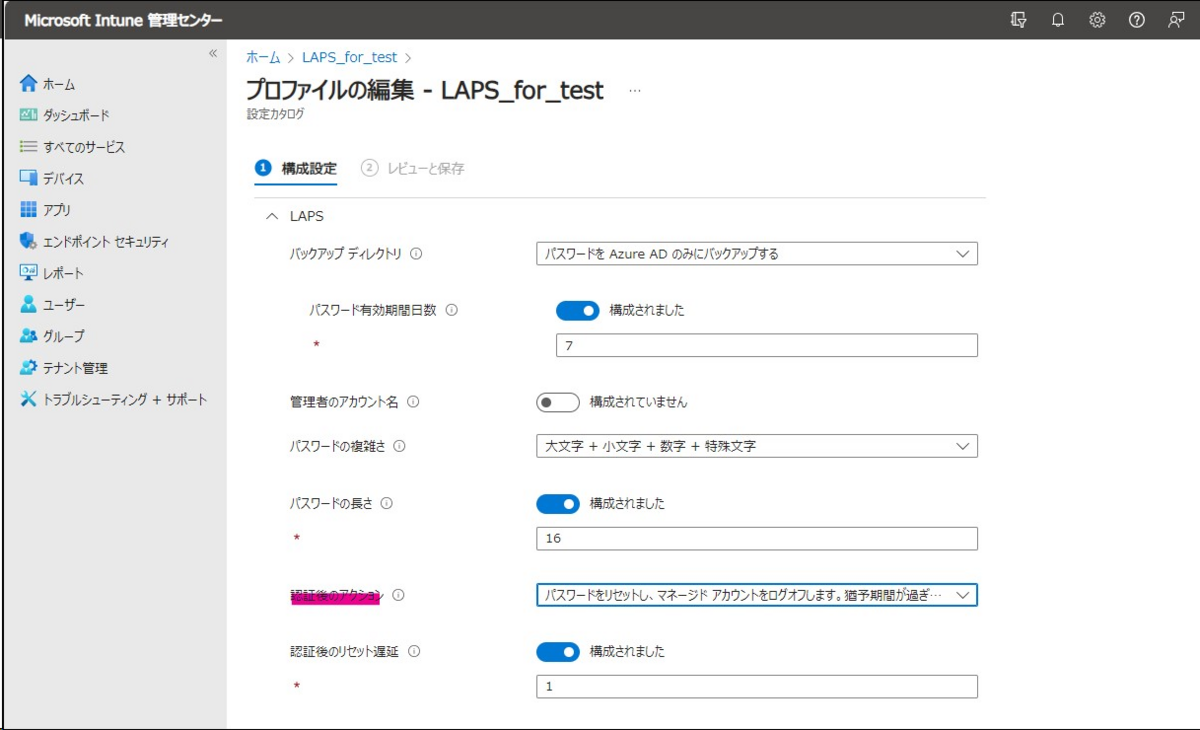Open the portal directory and subscription icon
This screenshot has width=1200, height=730.
tap(1018, 20)
